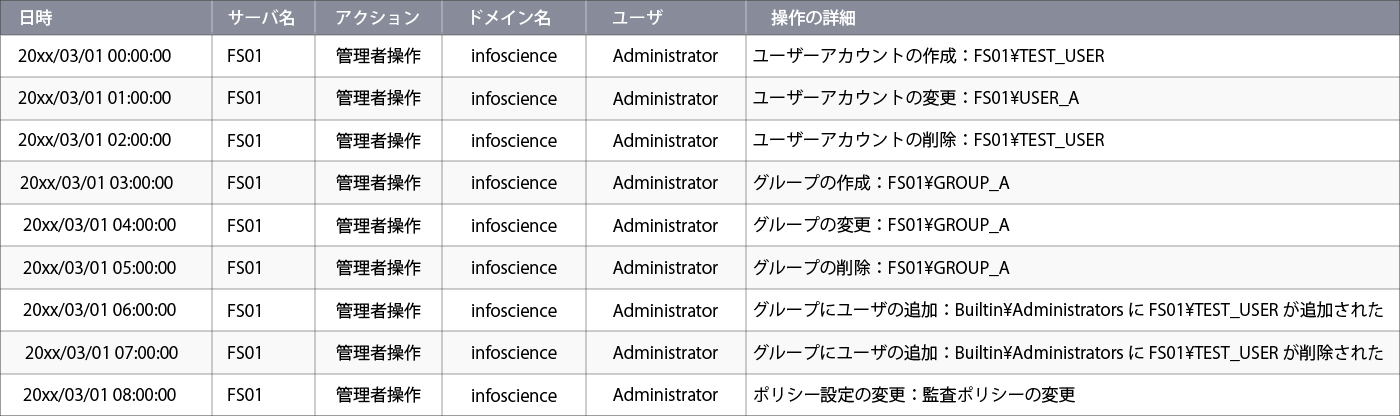Select the グループの変更:FS01¥GROUP_A entry
The image size is (1400, 416).
(x=880, y=225)
